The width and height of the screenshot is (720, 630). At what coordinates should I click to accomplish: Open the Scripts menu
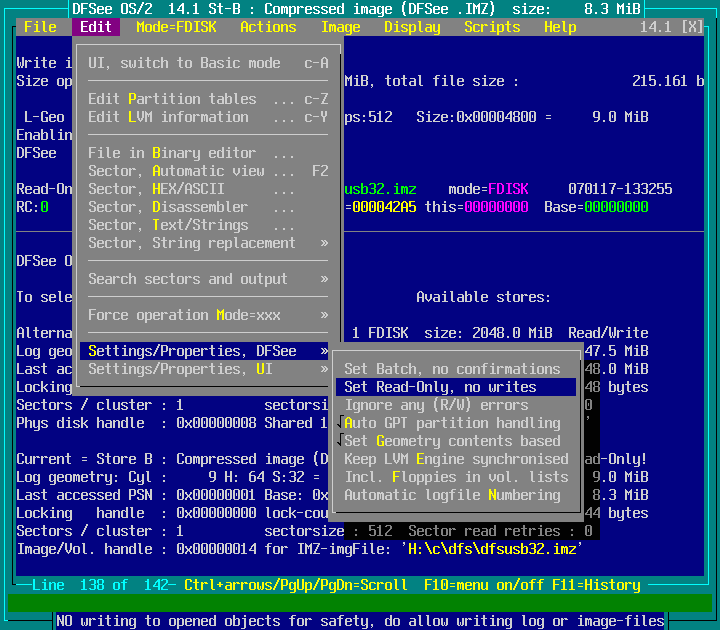coord(492,27)
